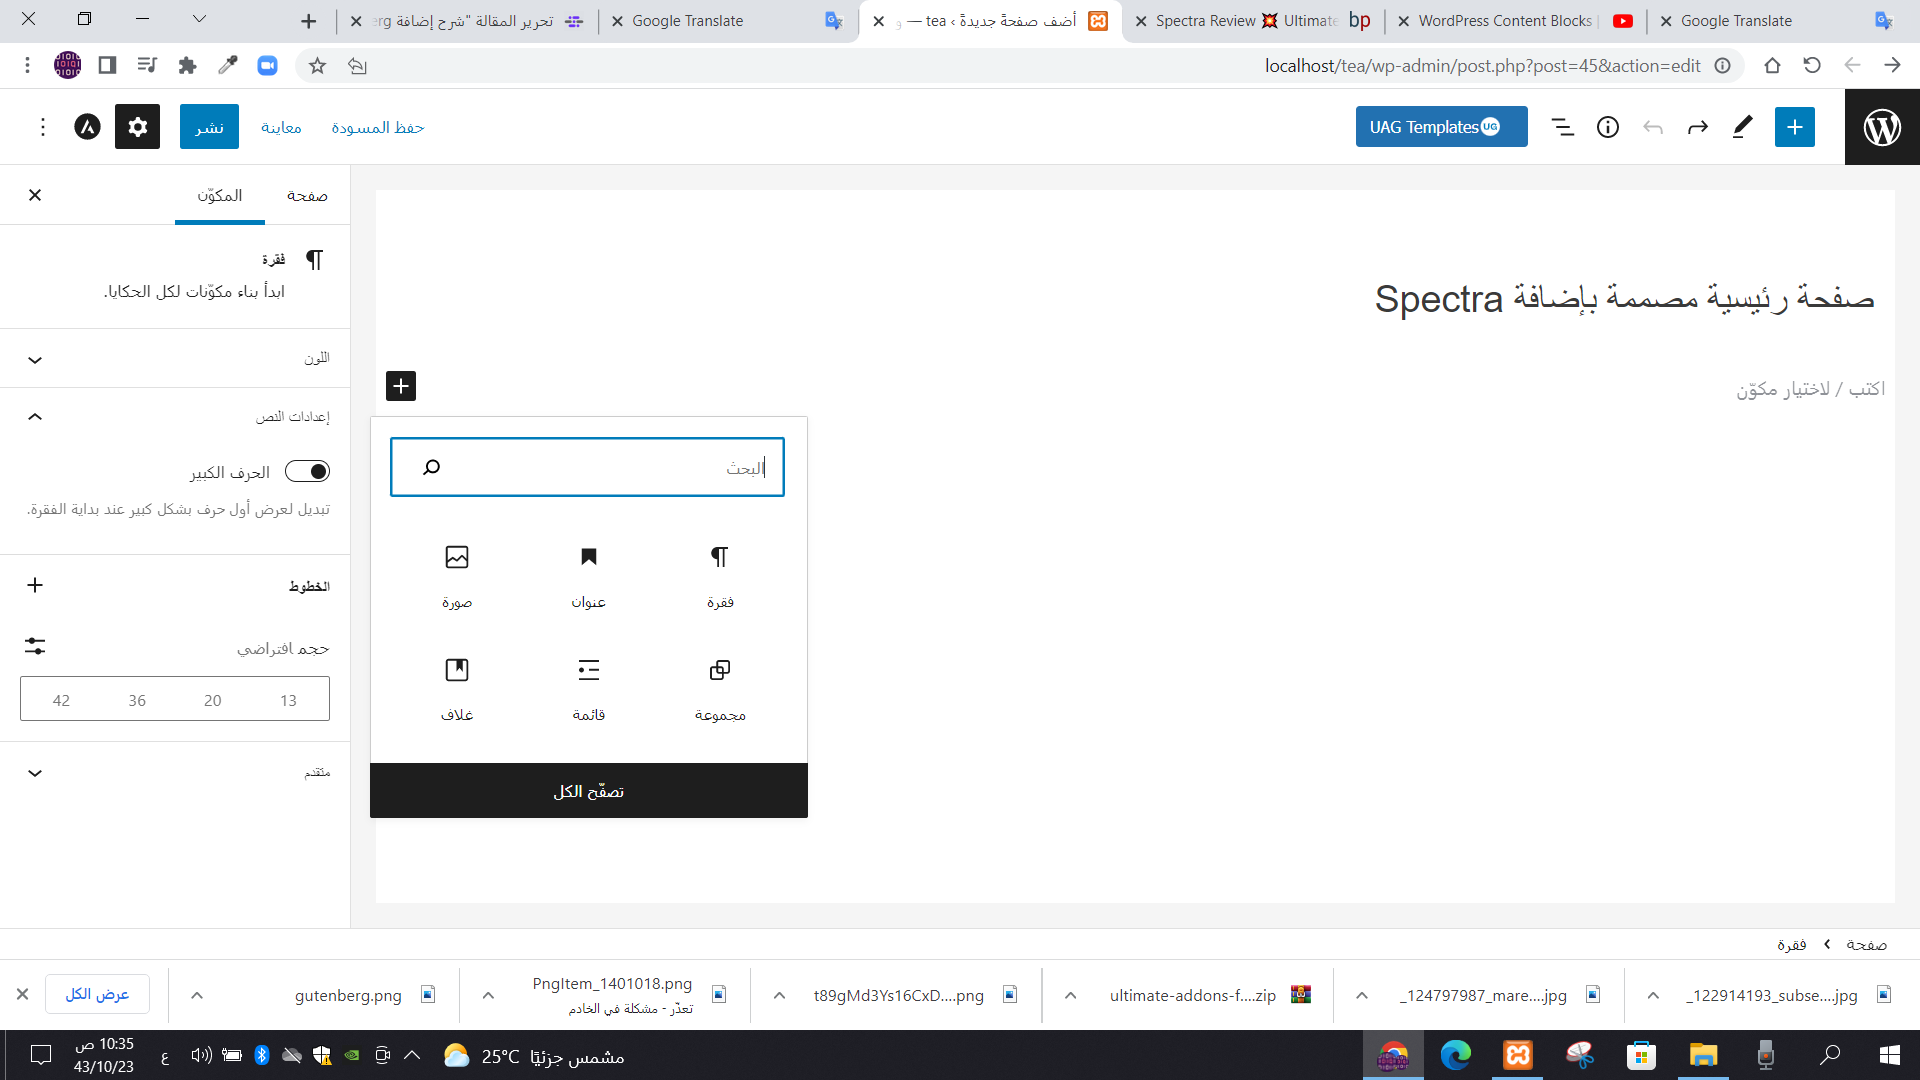Insert the List block (قائمة)

pyautogui.click(x=588, y=691)
